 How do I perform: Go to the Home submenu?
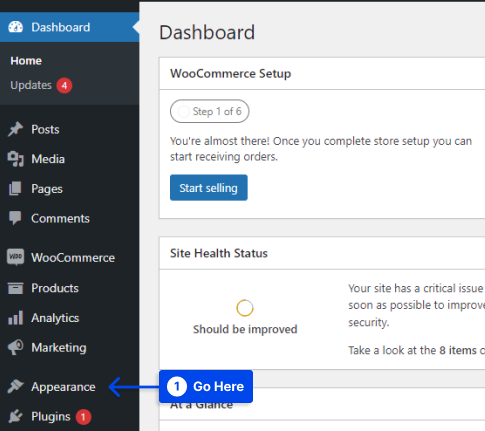(26, 61)
